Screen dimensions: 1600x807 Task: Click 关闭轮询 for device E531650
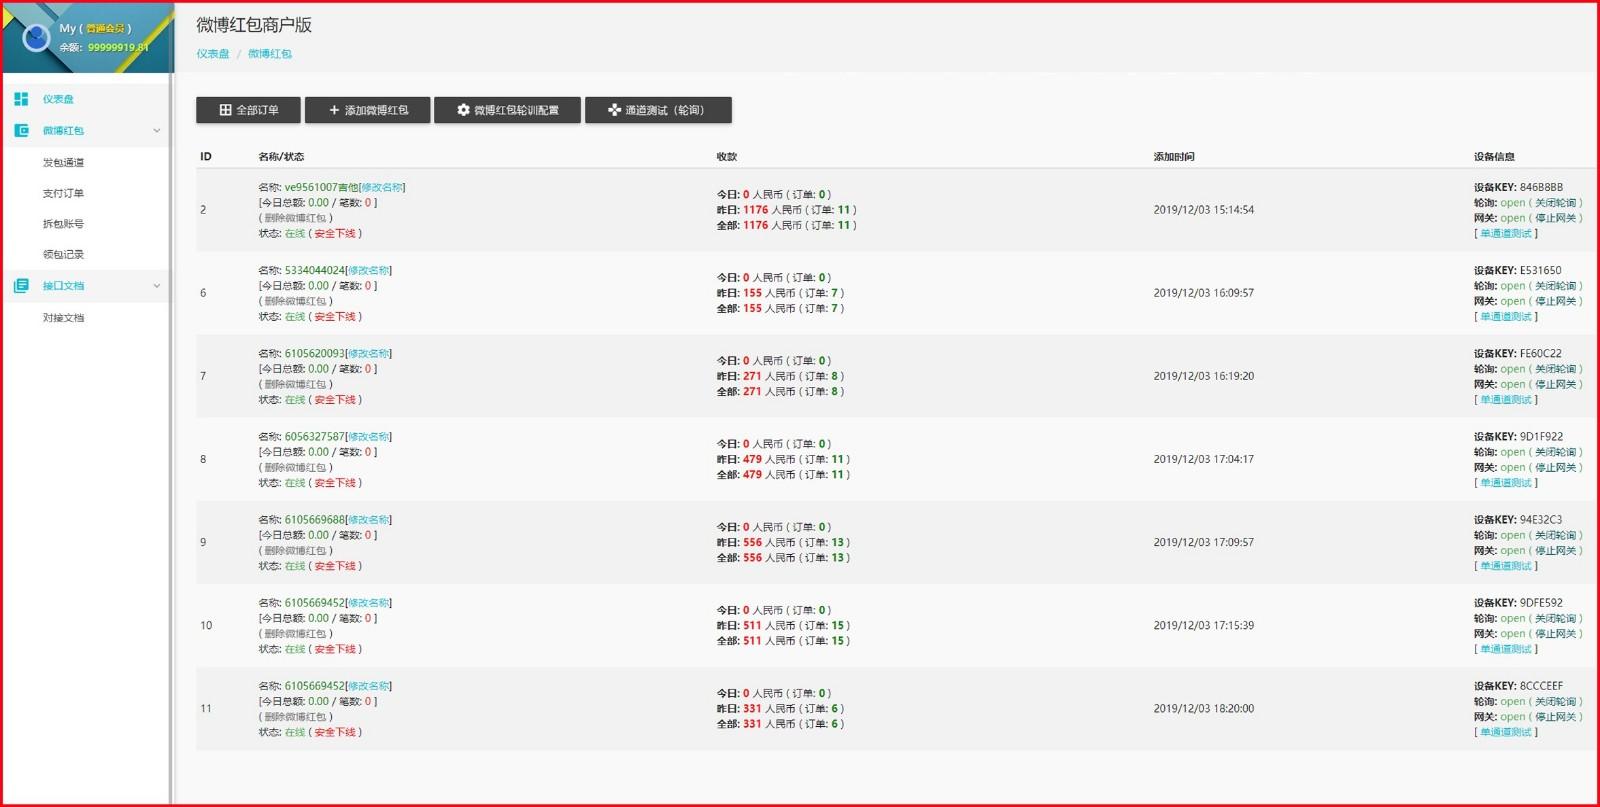point(1555,286)
